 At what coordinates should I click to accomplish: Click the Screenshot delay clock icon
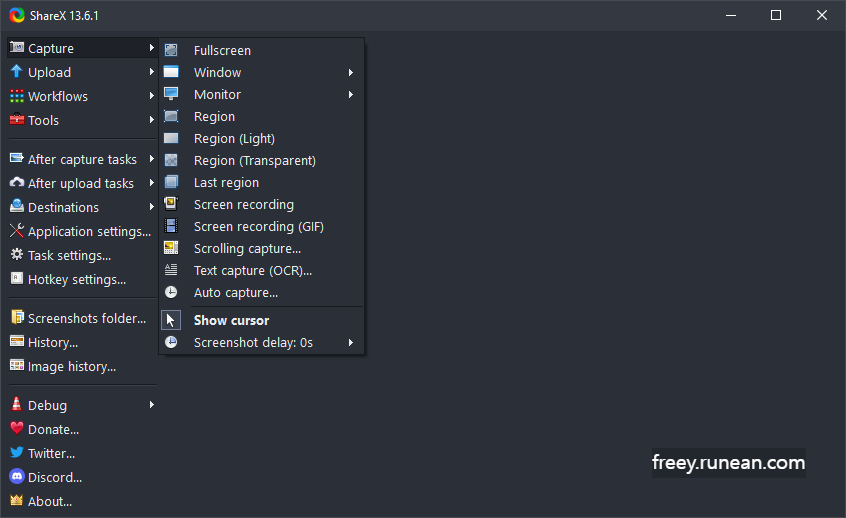point(171,342)
